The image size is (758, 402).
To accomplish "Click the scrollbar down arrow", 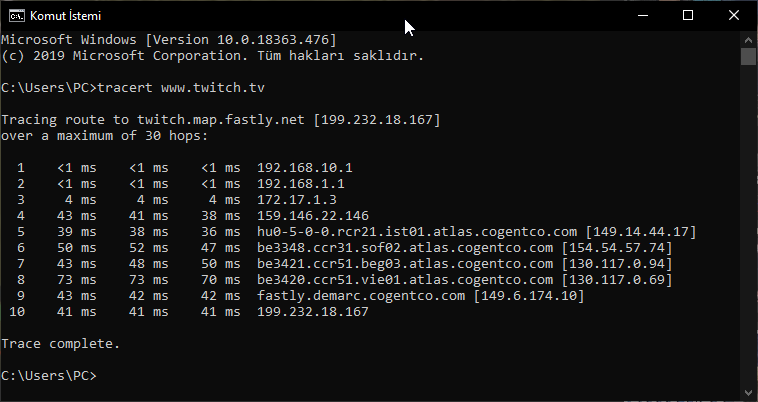I will tap(748, 393).
